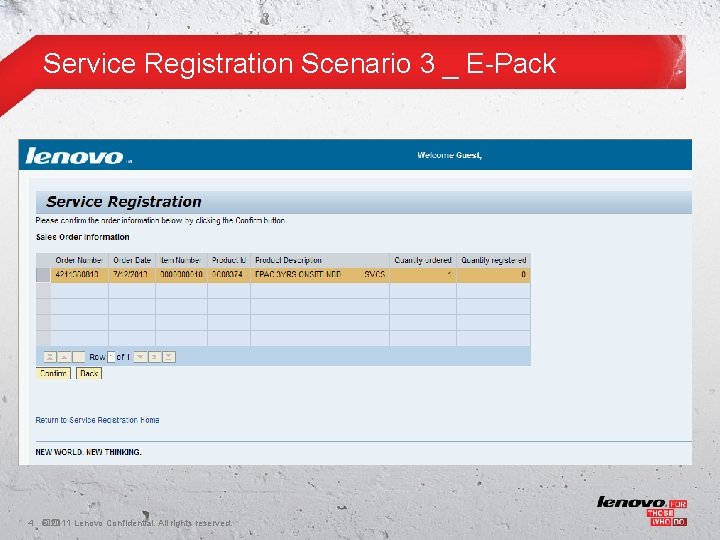Click the EPAC 3YRS ONSITE NBD description cell
720x540 pixels.
[320, 275]
